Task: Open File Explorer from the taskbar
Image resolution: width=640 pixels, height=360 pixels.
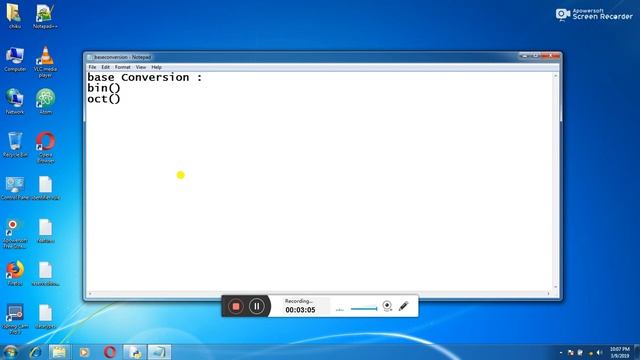Action: [59, 352]
